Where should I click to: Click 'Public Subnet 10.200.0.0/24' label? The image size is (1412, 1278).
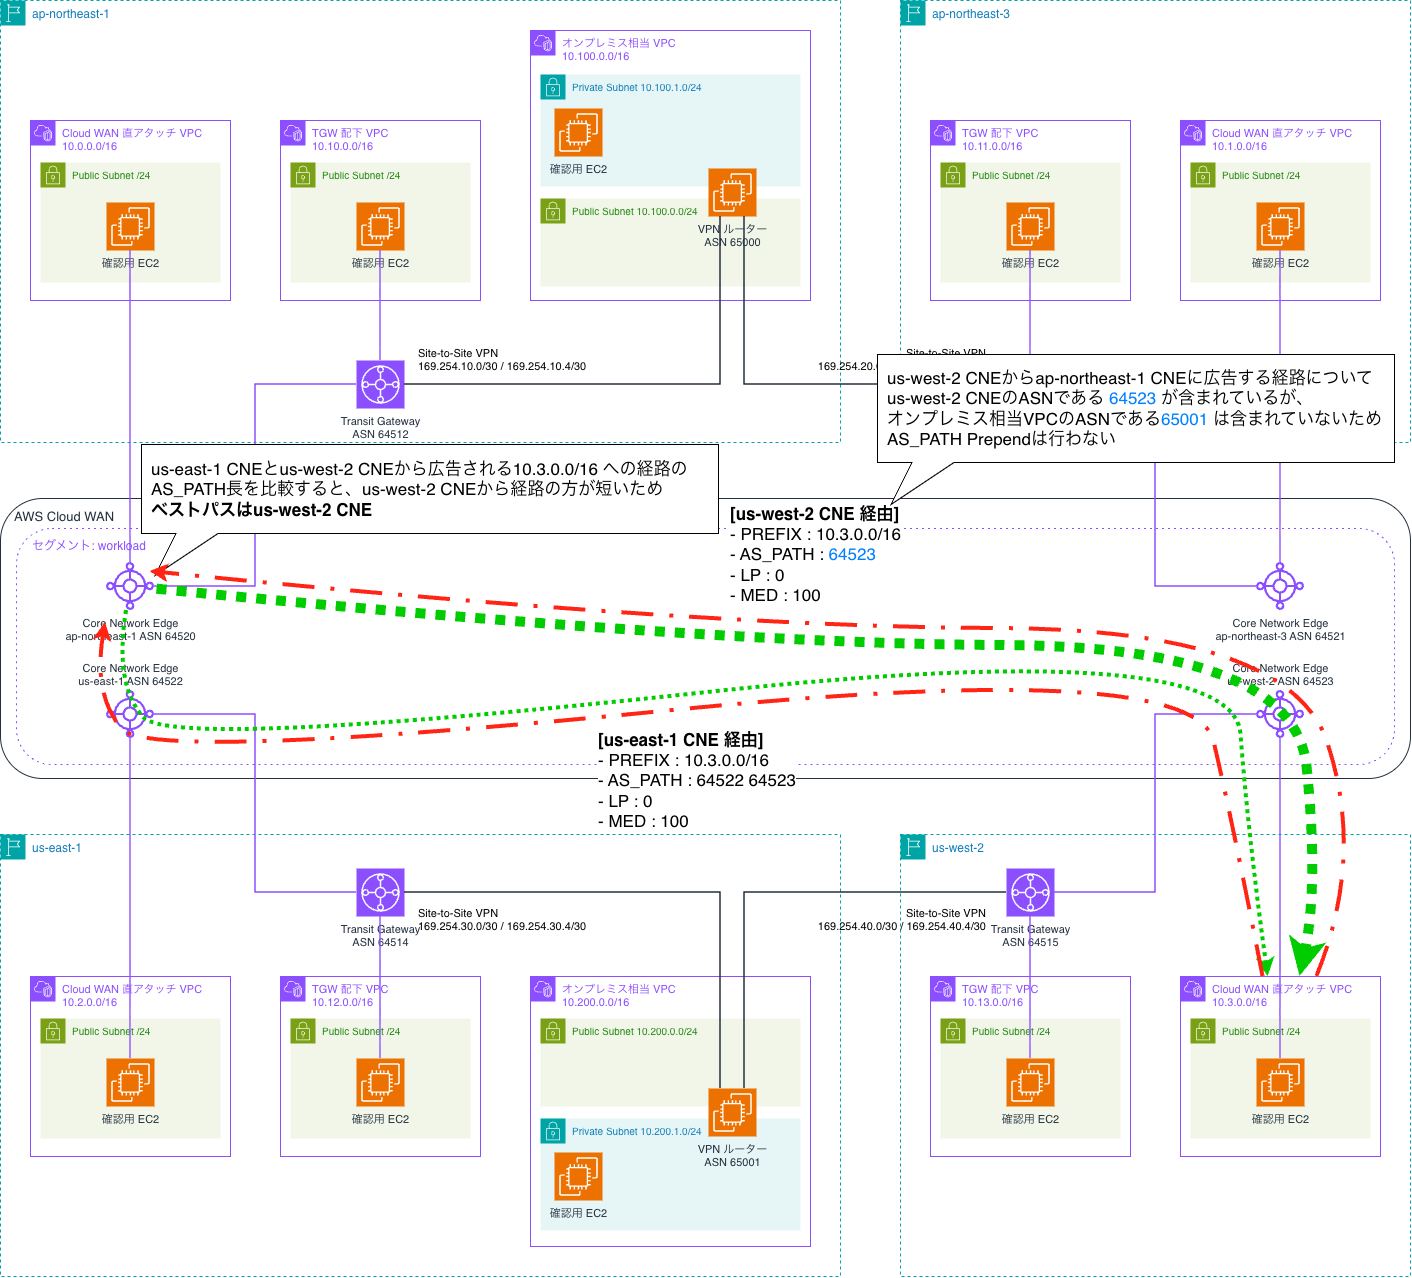(x=635, y=1032)
